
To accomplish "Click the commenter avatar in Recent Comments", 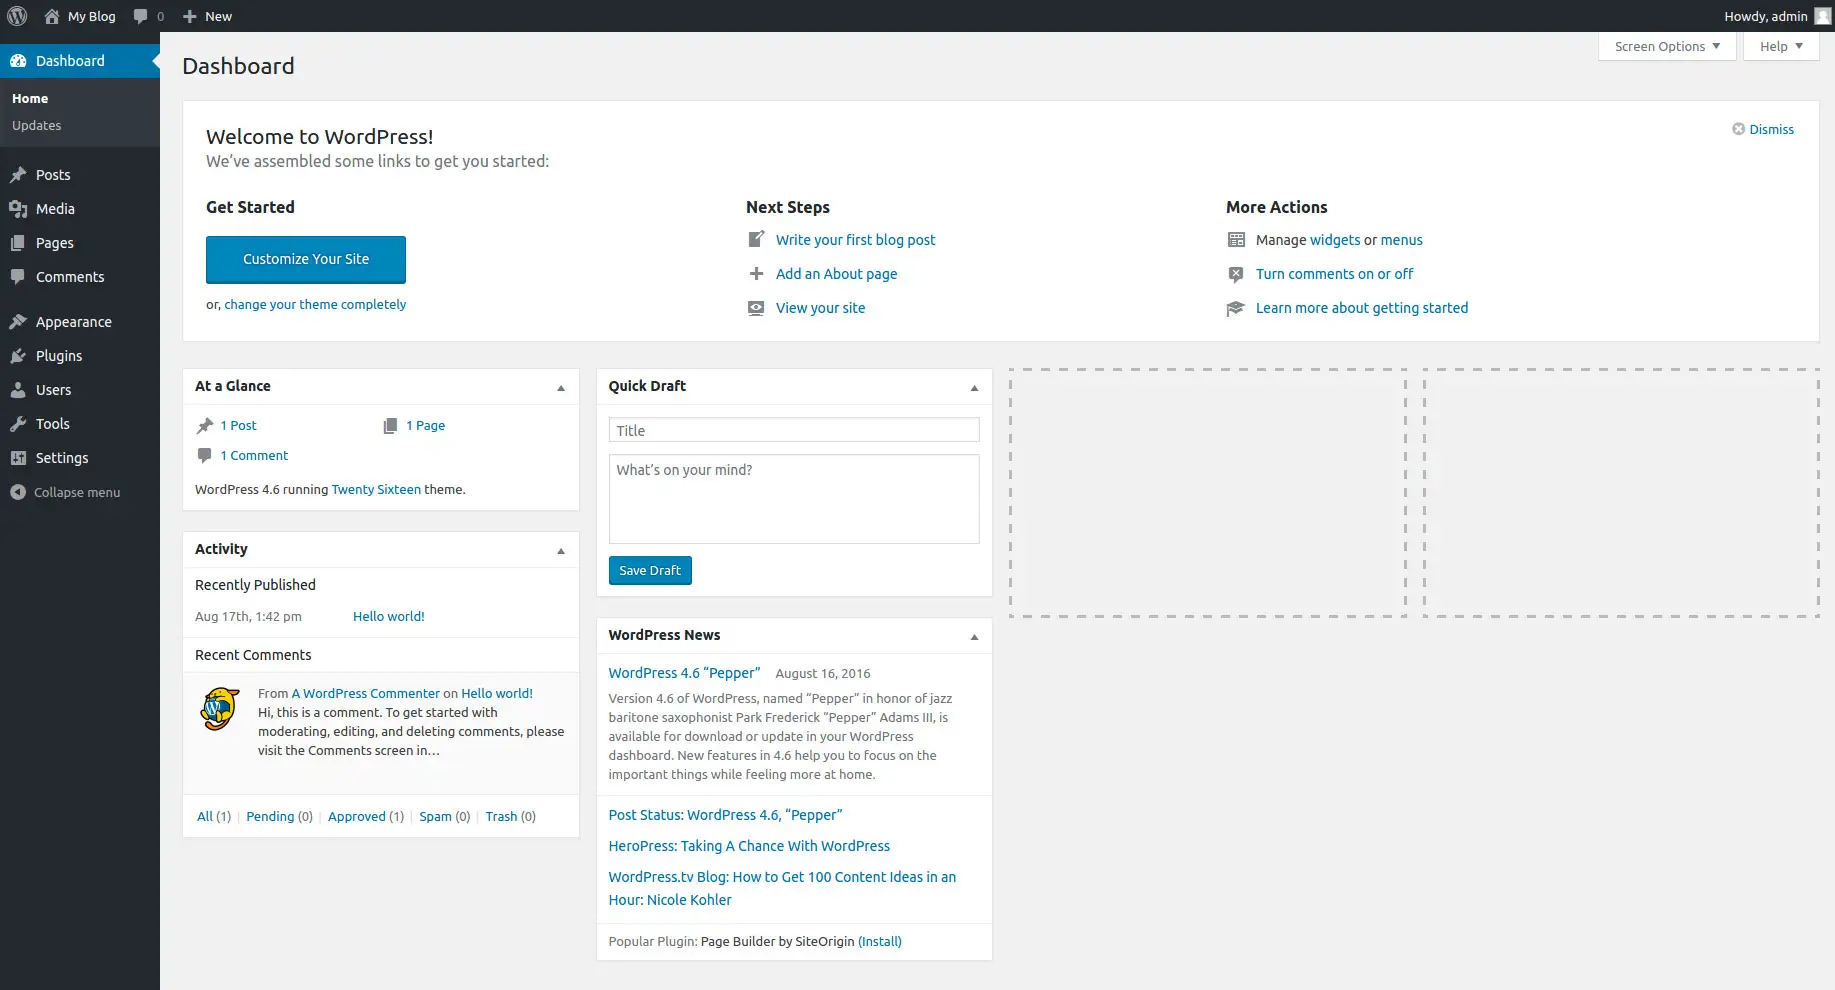I will 220,709.
